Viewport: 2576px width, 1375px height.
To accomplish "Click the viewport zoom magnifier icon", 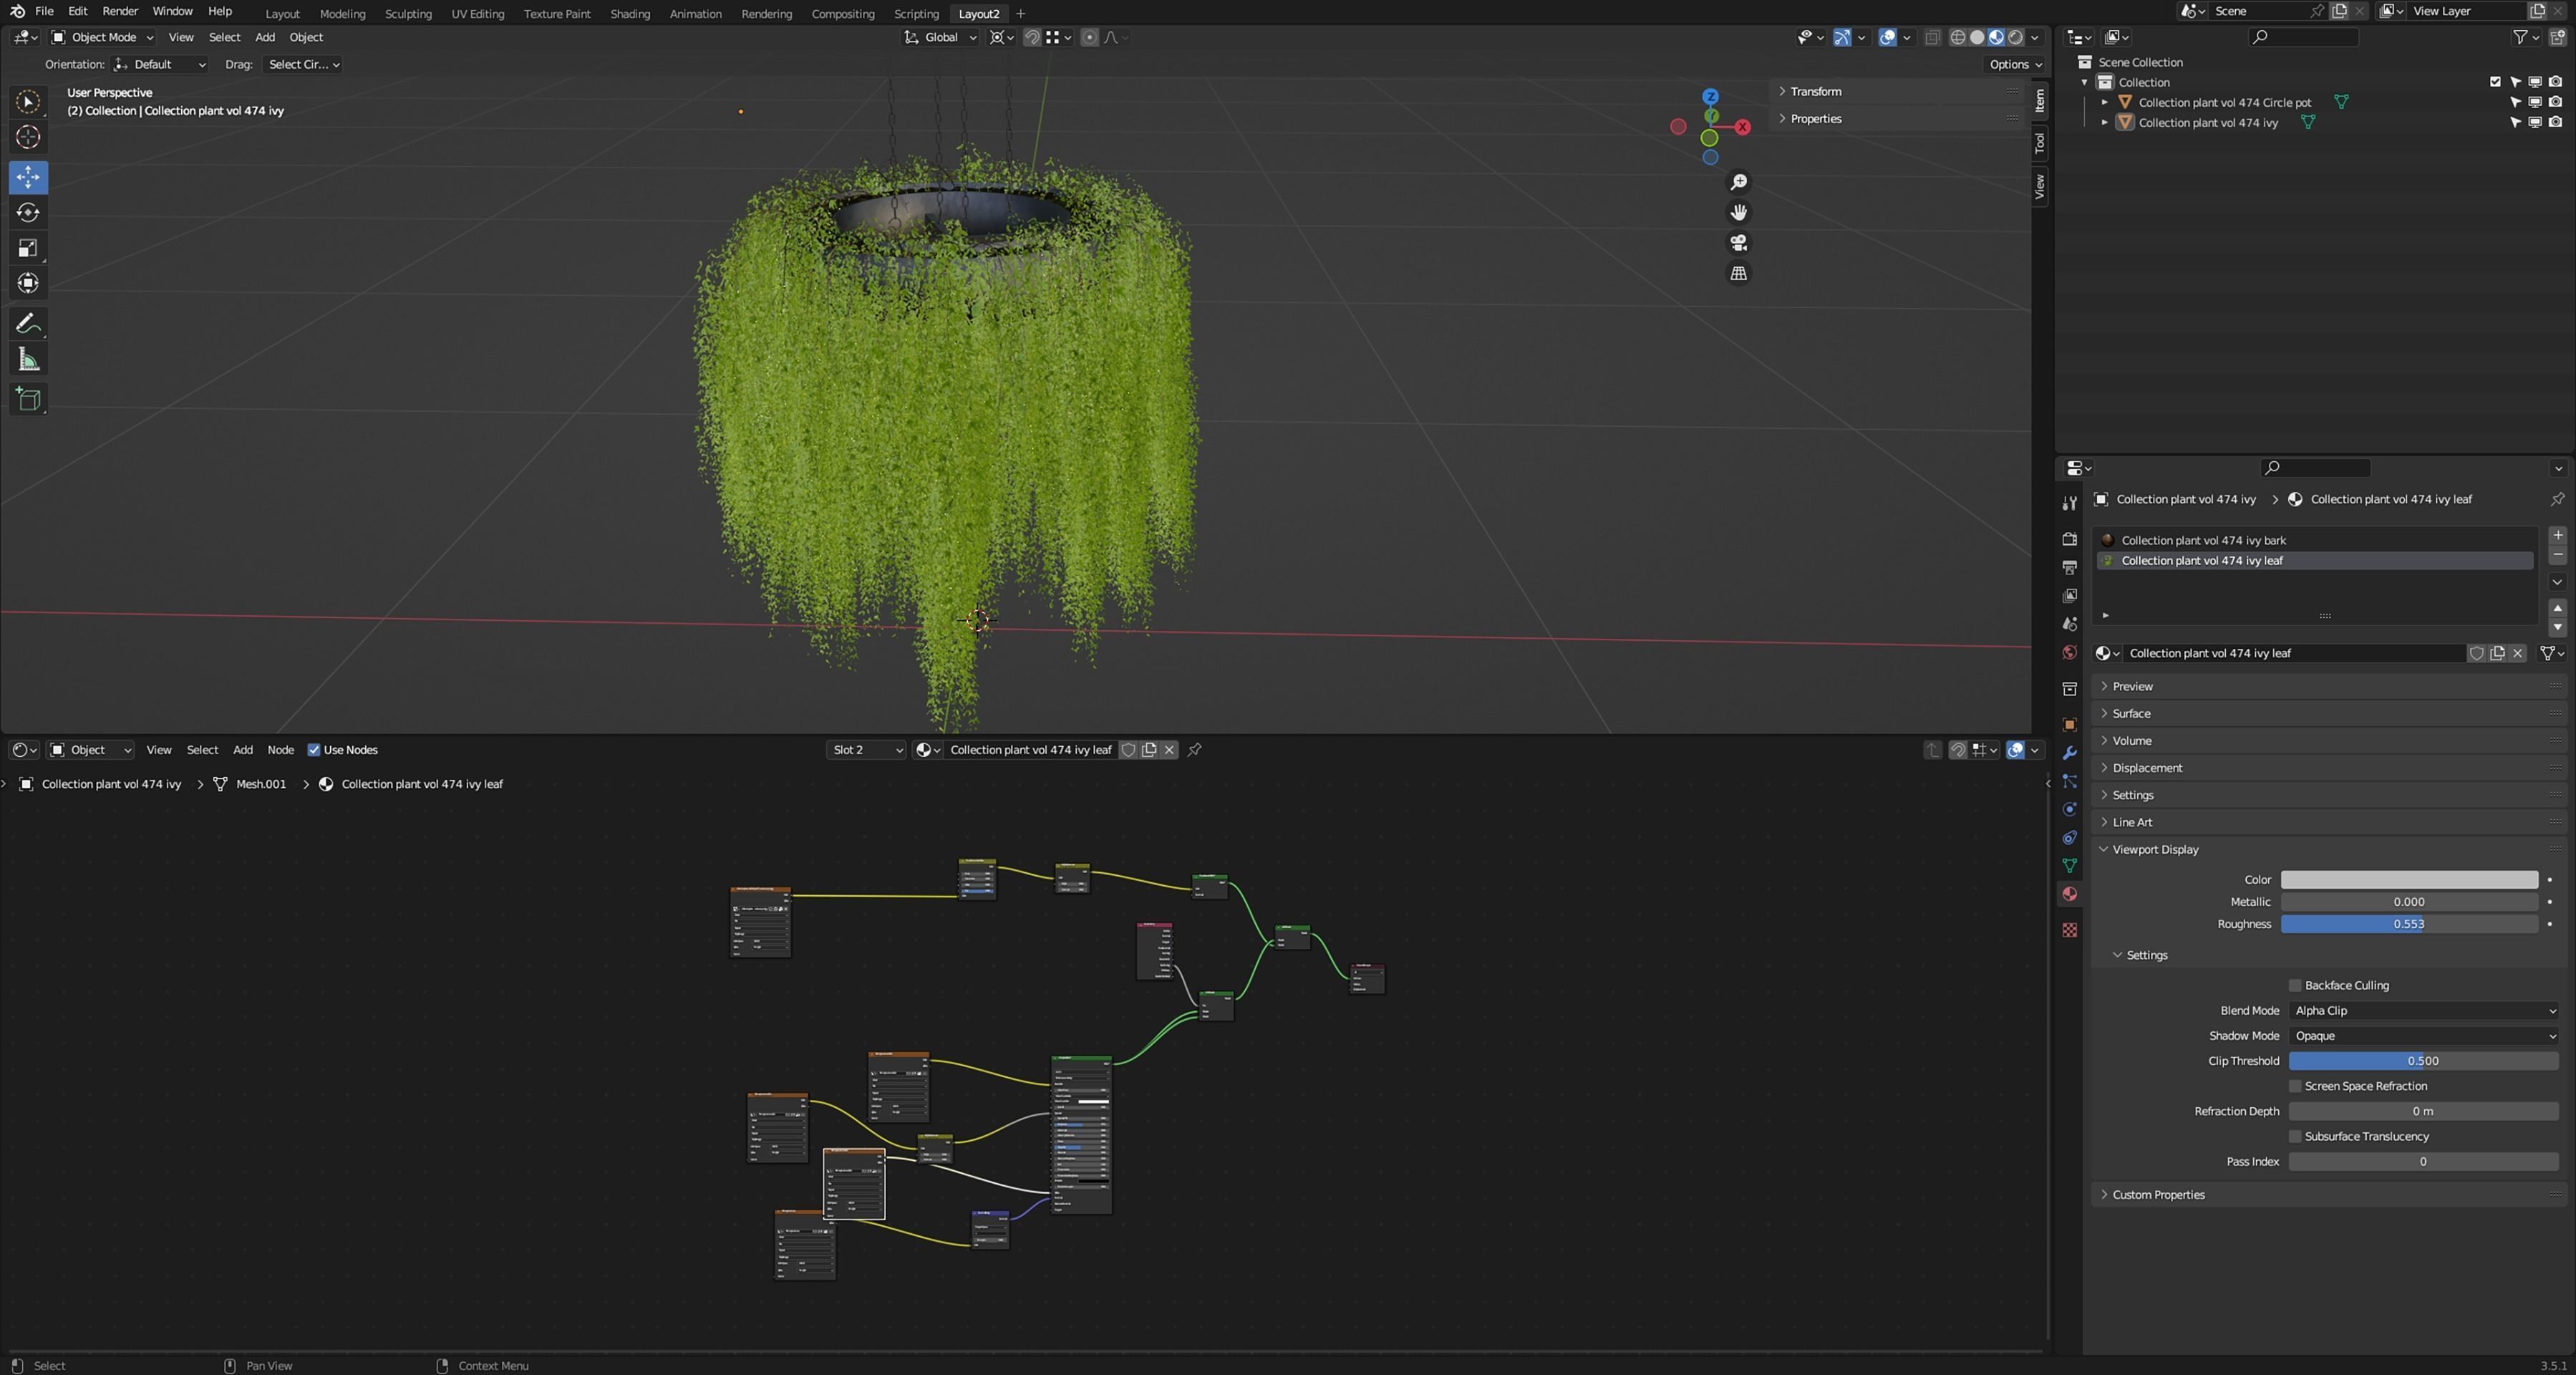I will pyautogui.click(x=1739, y=182).
